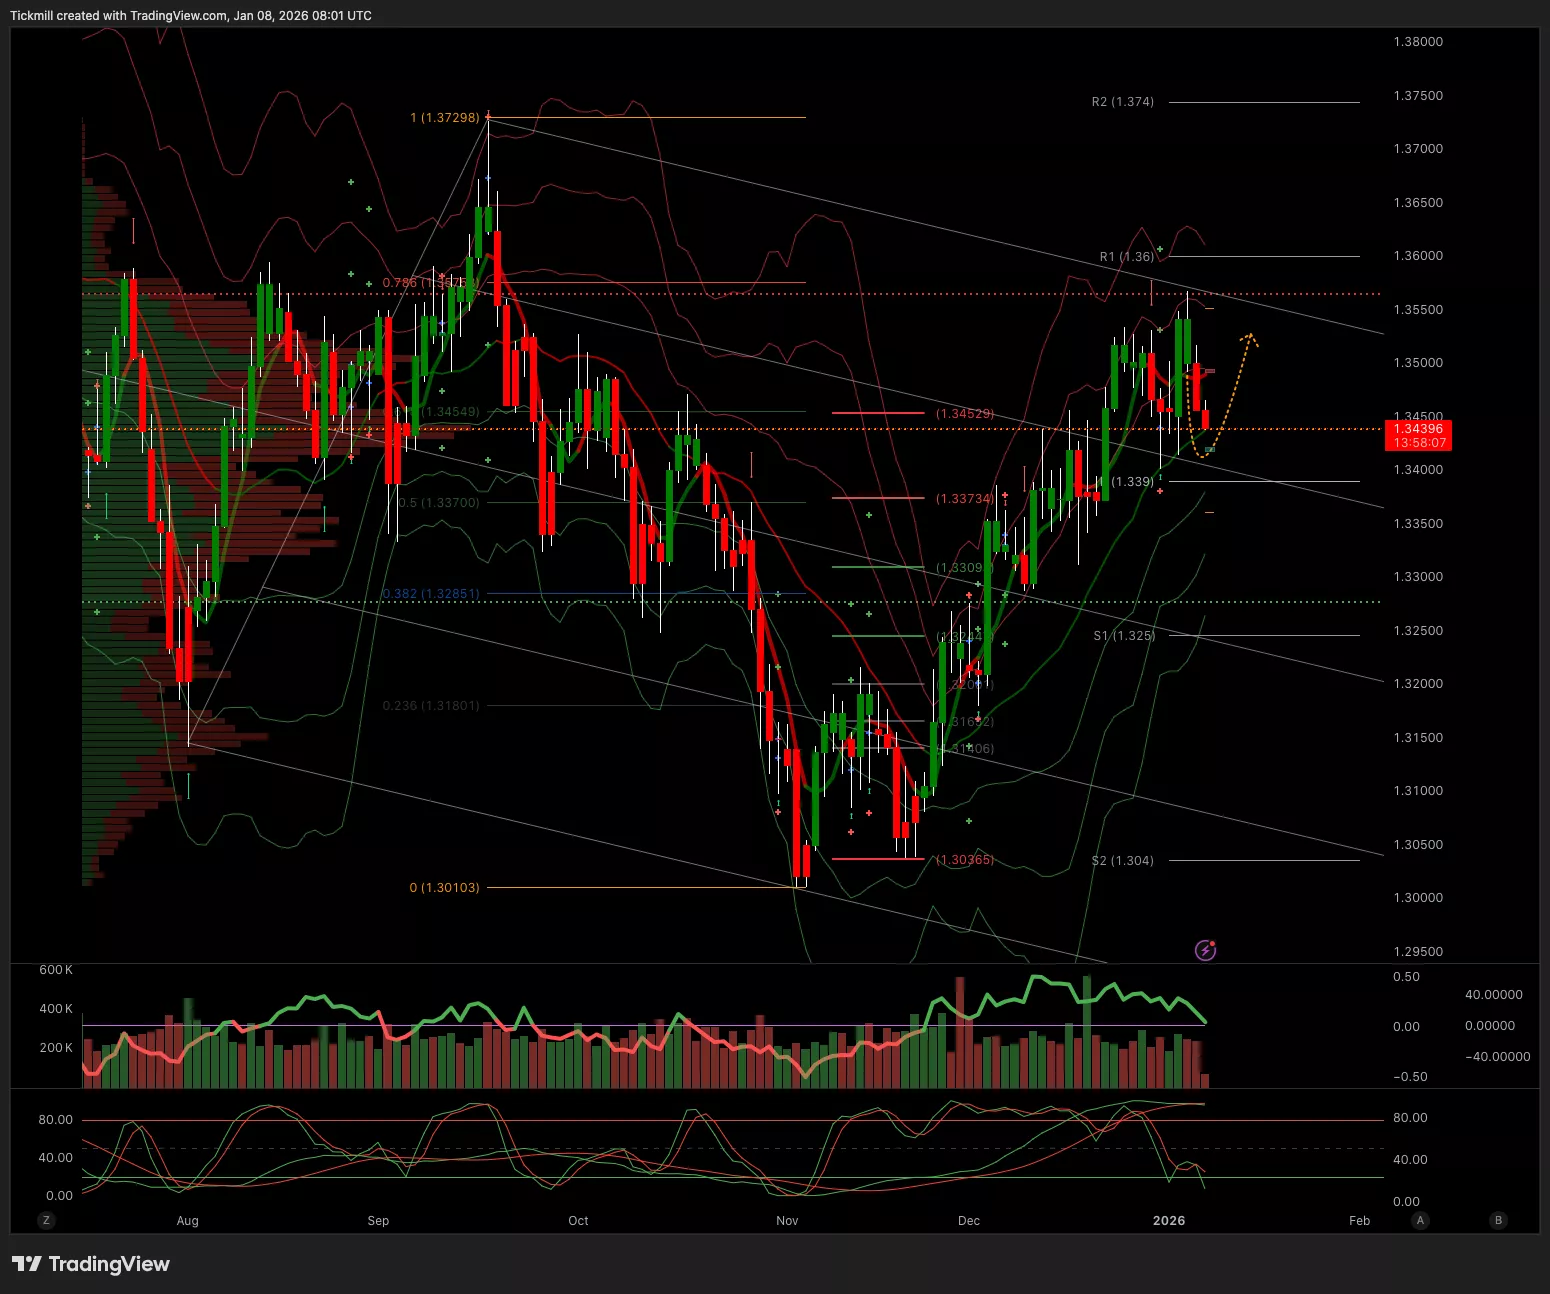The height and width of the screenshot is (1294, 1550).
Task: Click Fibonacci level 1 (1.37298) label
Action: [444, 118]
